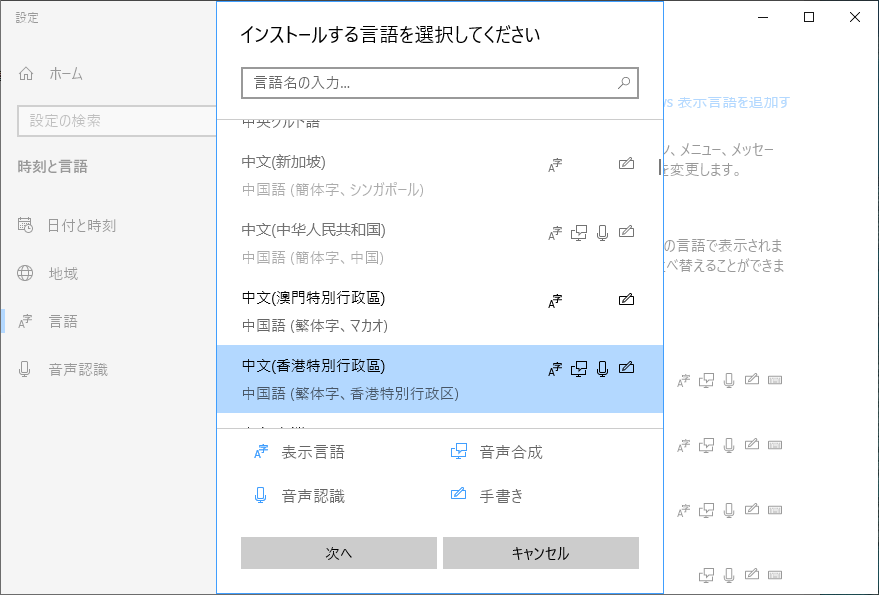Click the 表示言語 legend icon in the dialog
The width and height of the screenshot is (879, 595).
(x=260, y=451)
